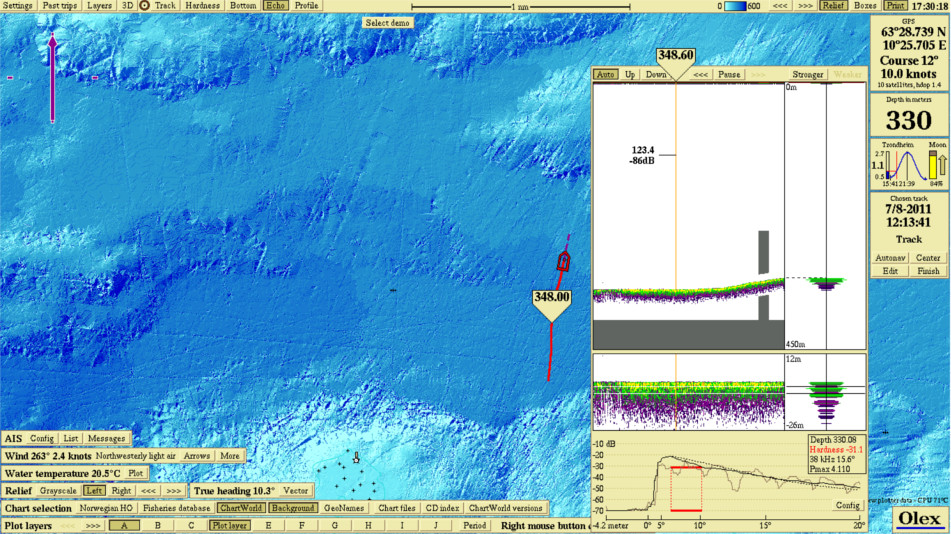Finish the chosen track
Viewport: 951px width, 534px height.
[x=928, y=271]
